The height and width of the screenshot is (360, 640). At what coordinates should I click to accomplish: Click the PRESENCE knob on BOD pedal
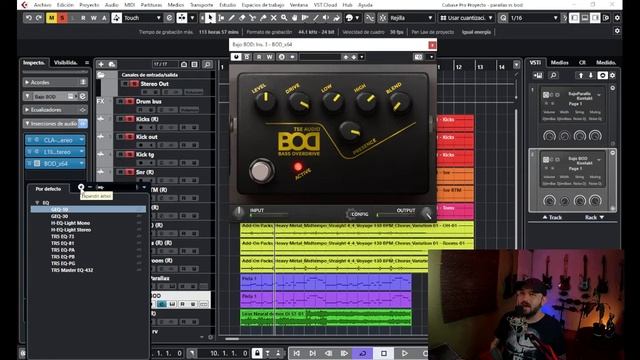[x=350, y=131]
